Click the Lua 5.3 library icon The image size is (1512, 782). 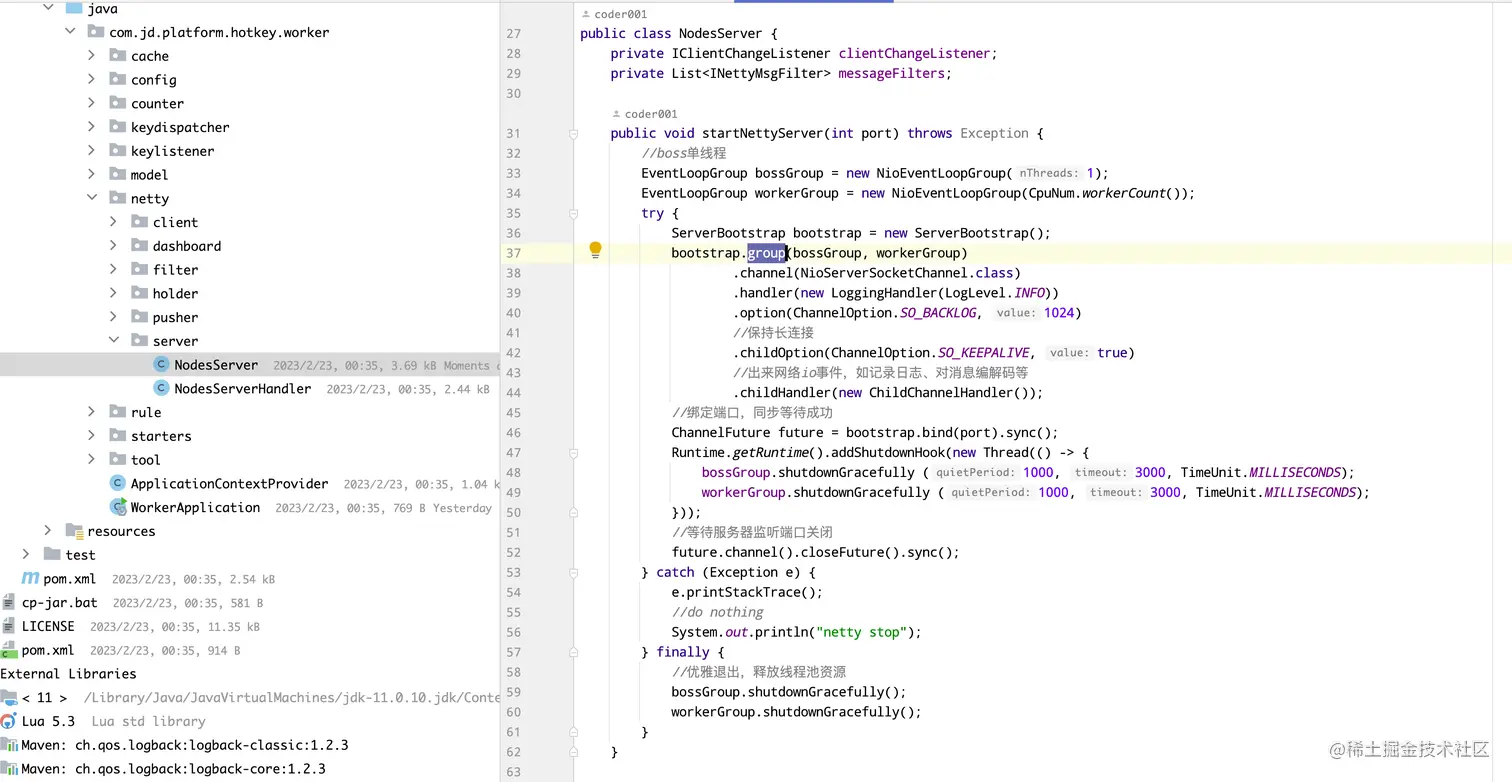(9, 721)
